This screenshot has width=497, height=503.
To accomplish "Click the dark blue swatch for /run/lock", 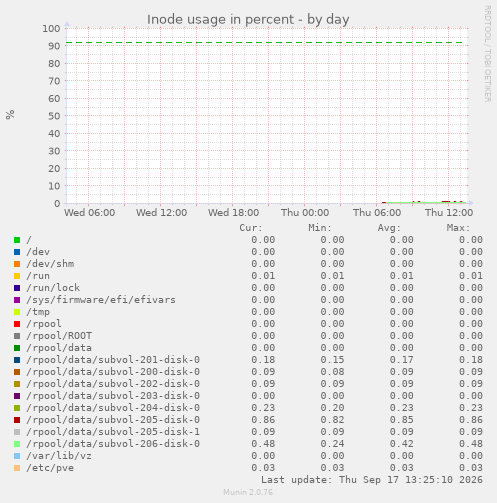I will (x=17, y=288).
